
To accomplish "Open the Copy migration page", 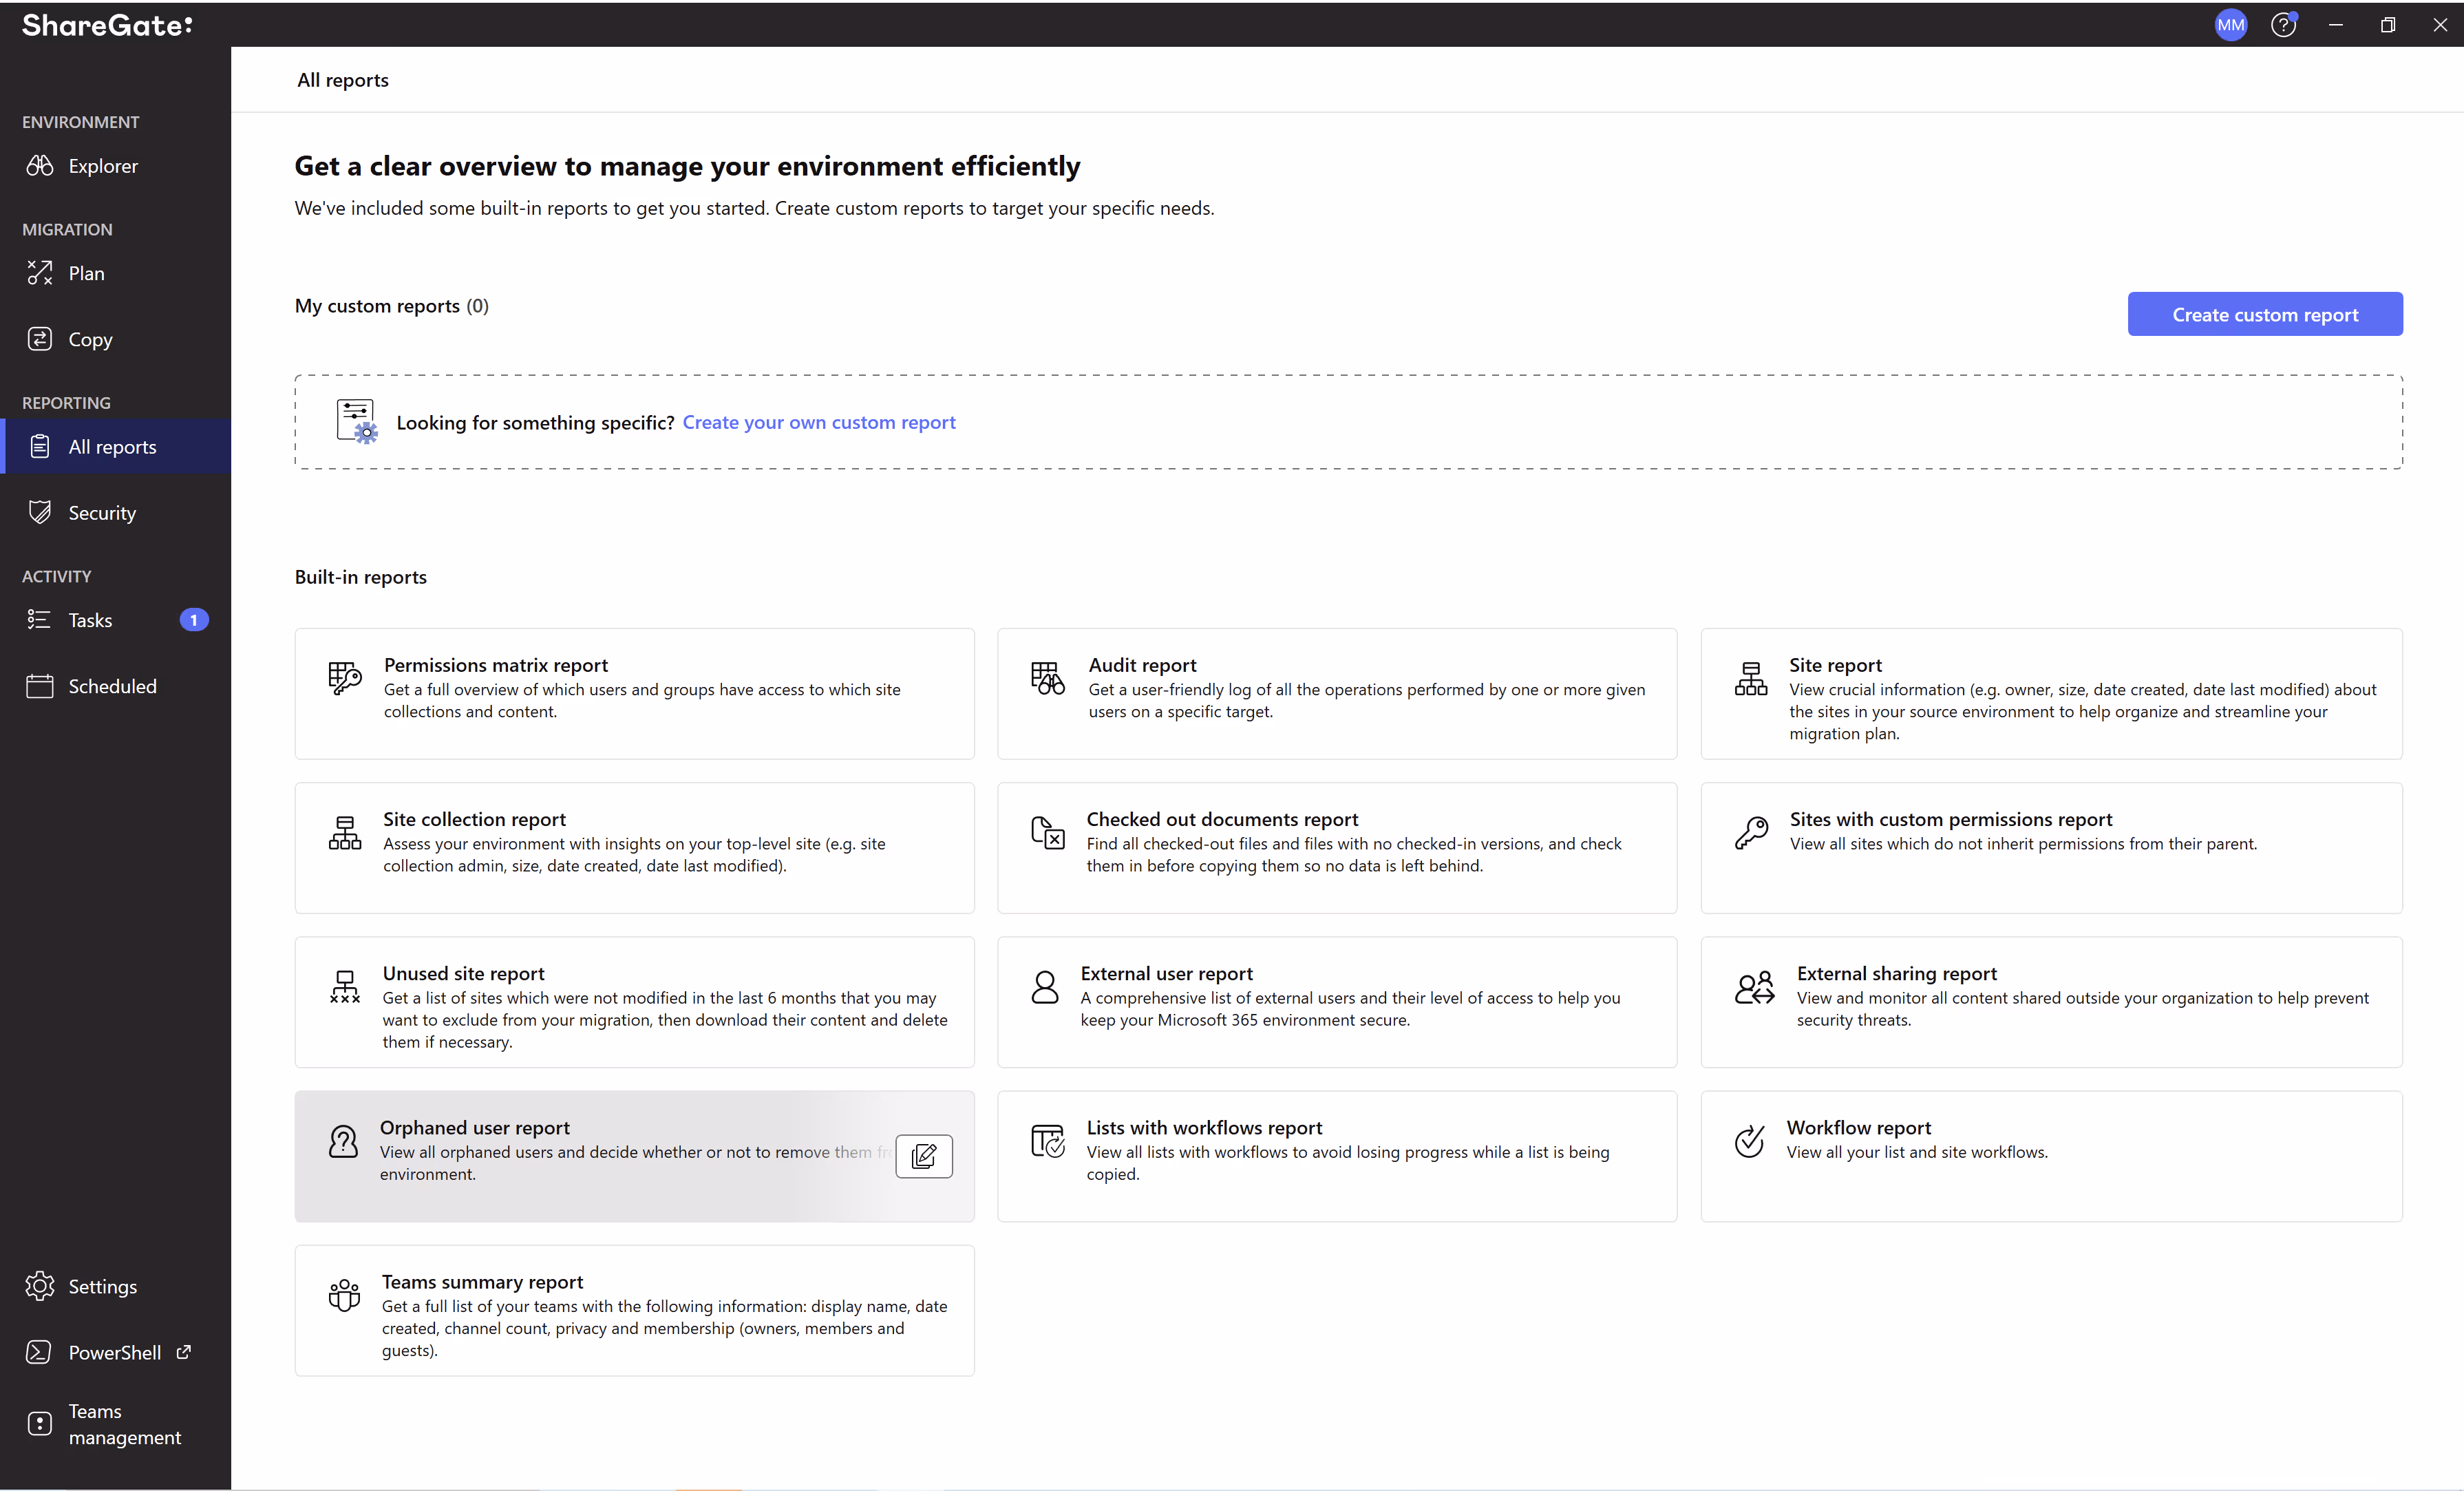I will coord(90,340).
